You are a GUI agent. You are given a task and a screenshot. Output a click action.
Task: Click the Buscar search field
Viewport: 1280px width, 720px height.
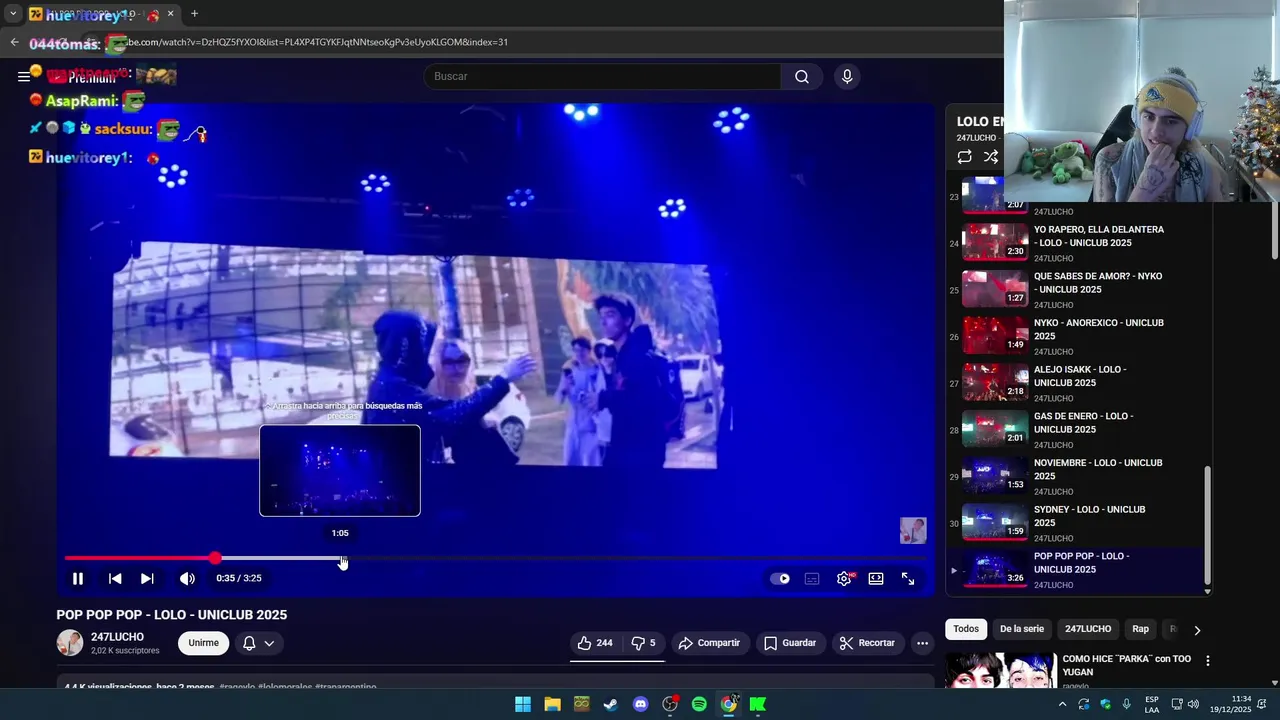tap(603, 77)
